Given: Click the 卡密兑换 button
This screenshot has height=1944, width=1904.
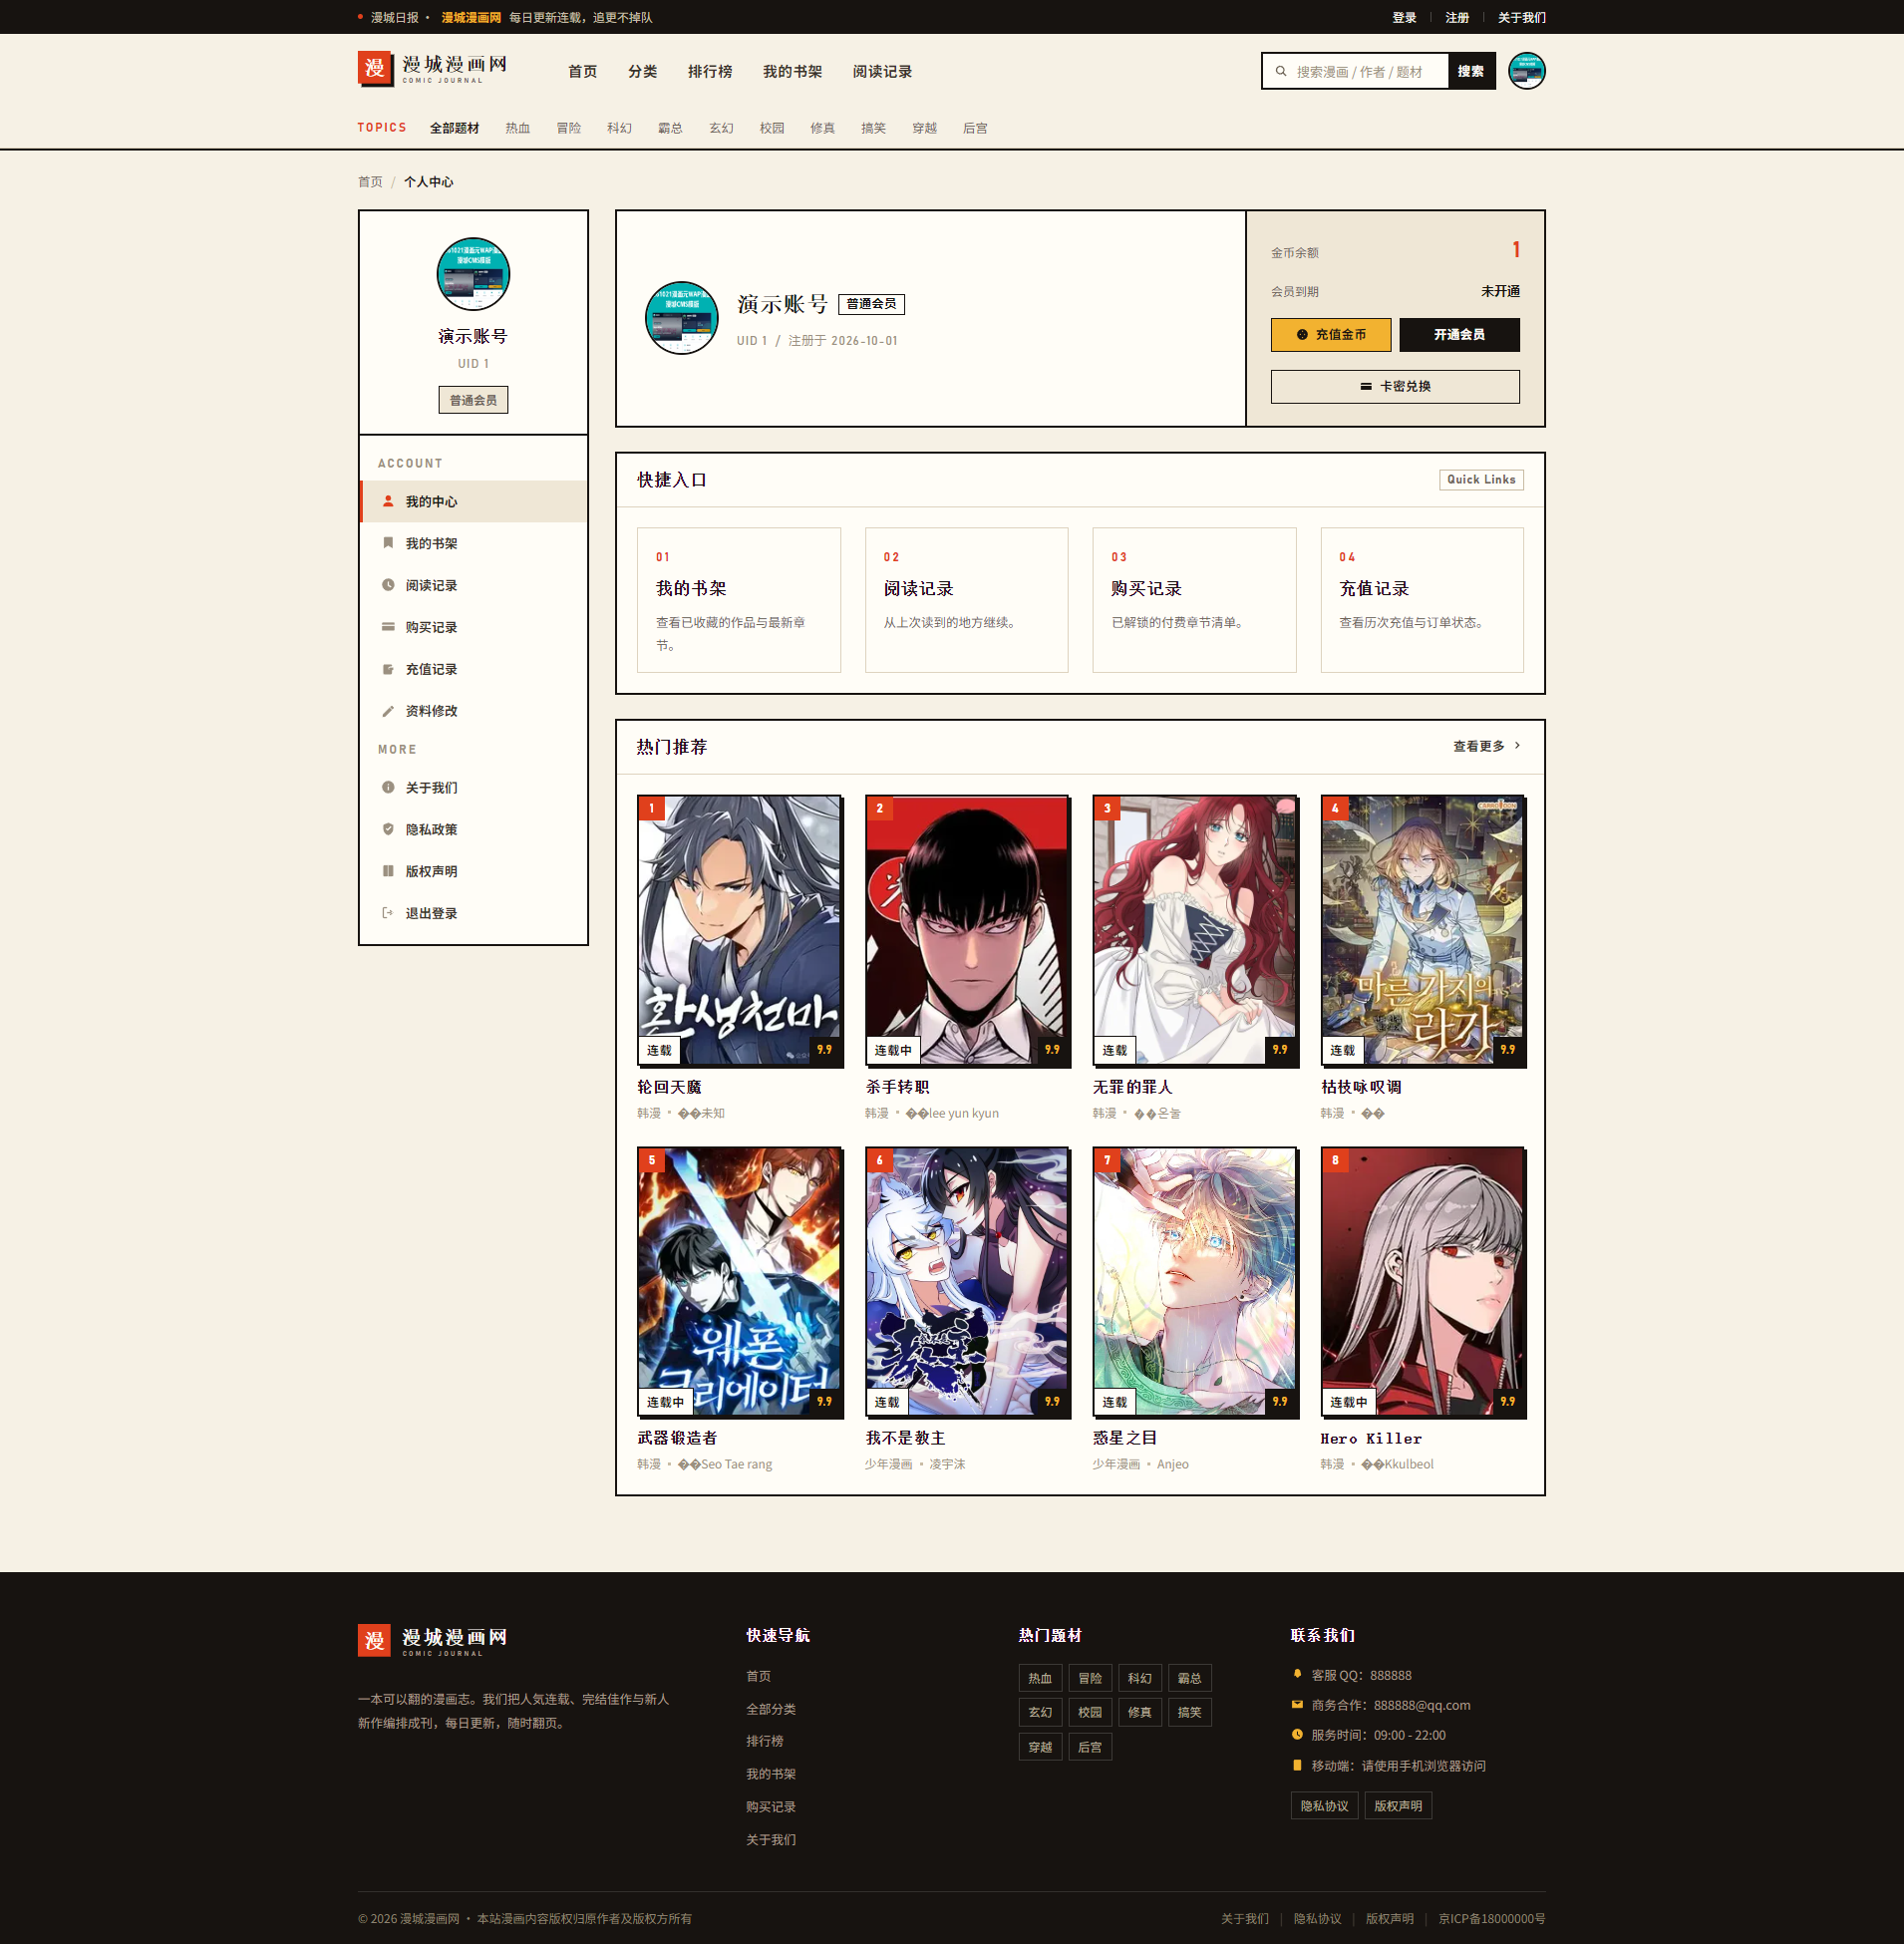Looking at the screenshot, I should coord(1395,387).
